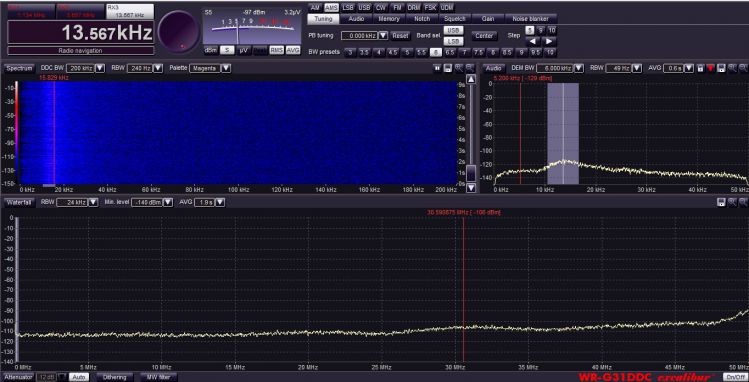Zoom in on the spectrum panel
Screen dimensions: 749x382
pyautogui.click(x=459, y=69)
